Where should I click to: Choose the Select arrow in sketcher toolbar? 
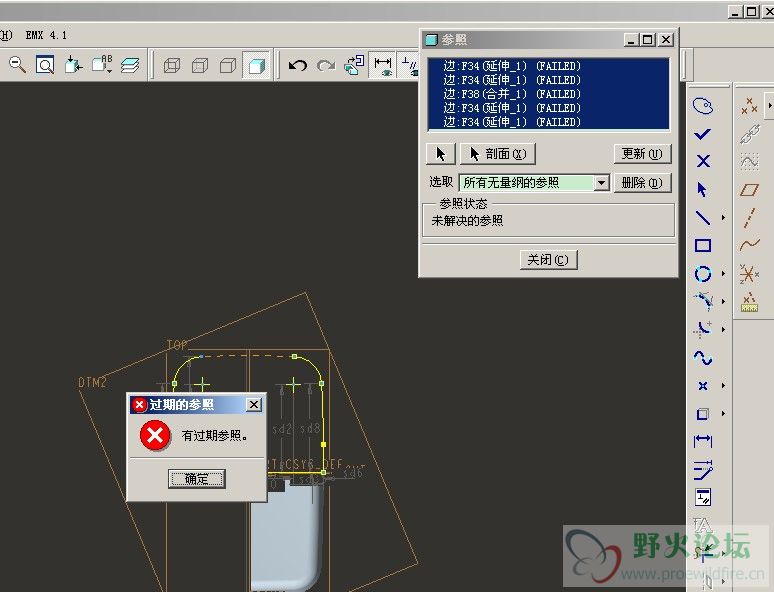702,189
